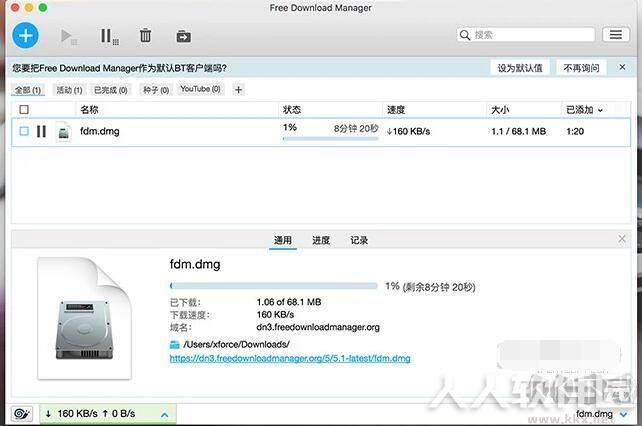Select the 全部 (1) filter tab
The height and width of the screenshot is (426, 642).
click(x=28, y=90)
